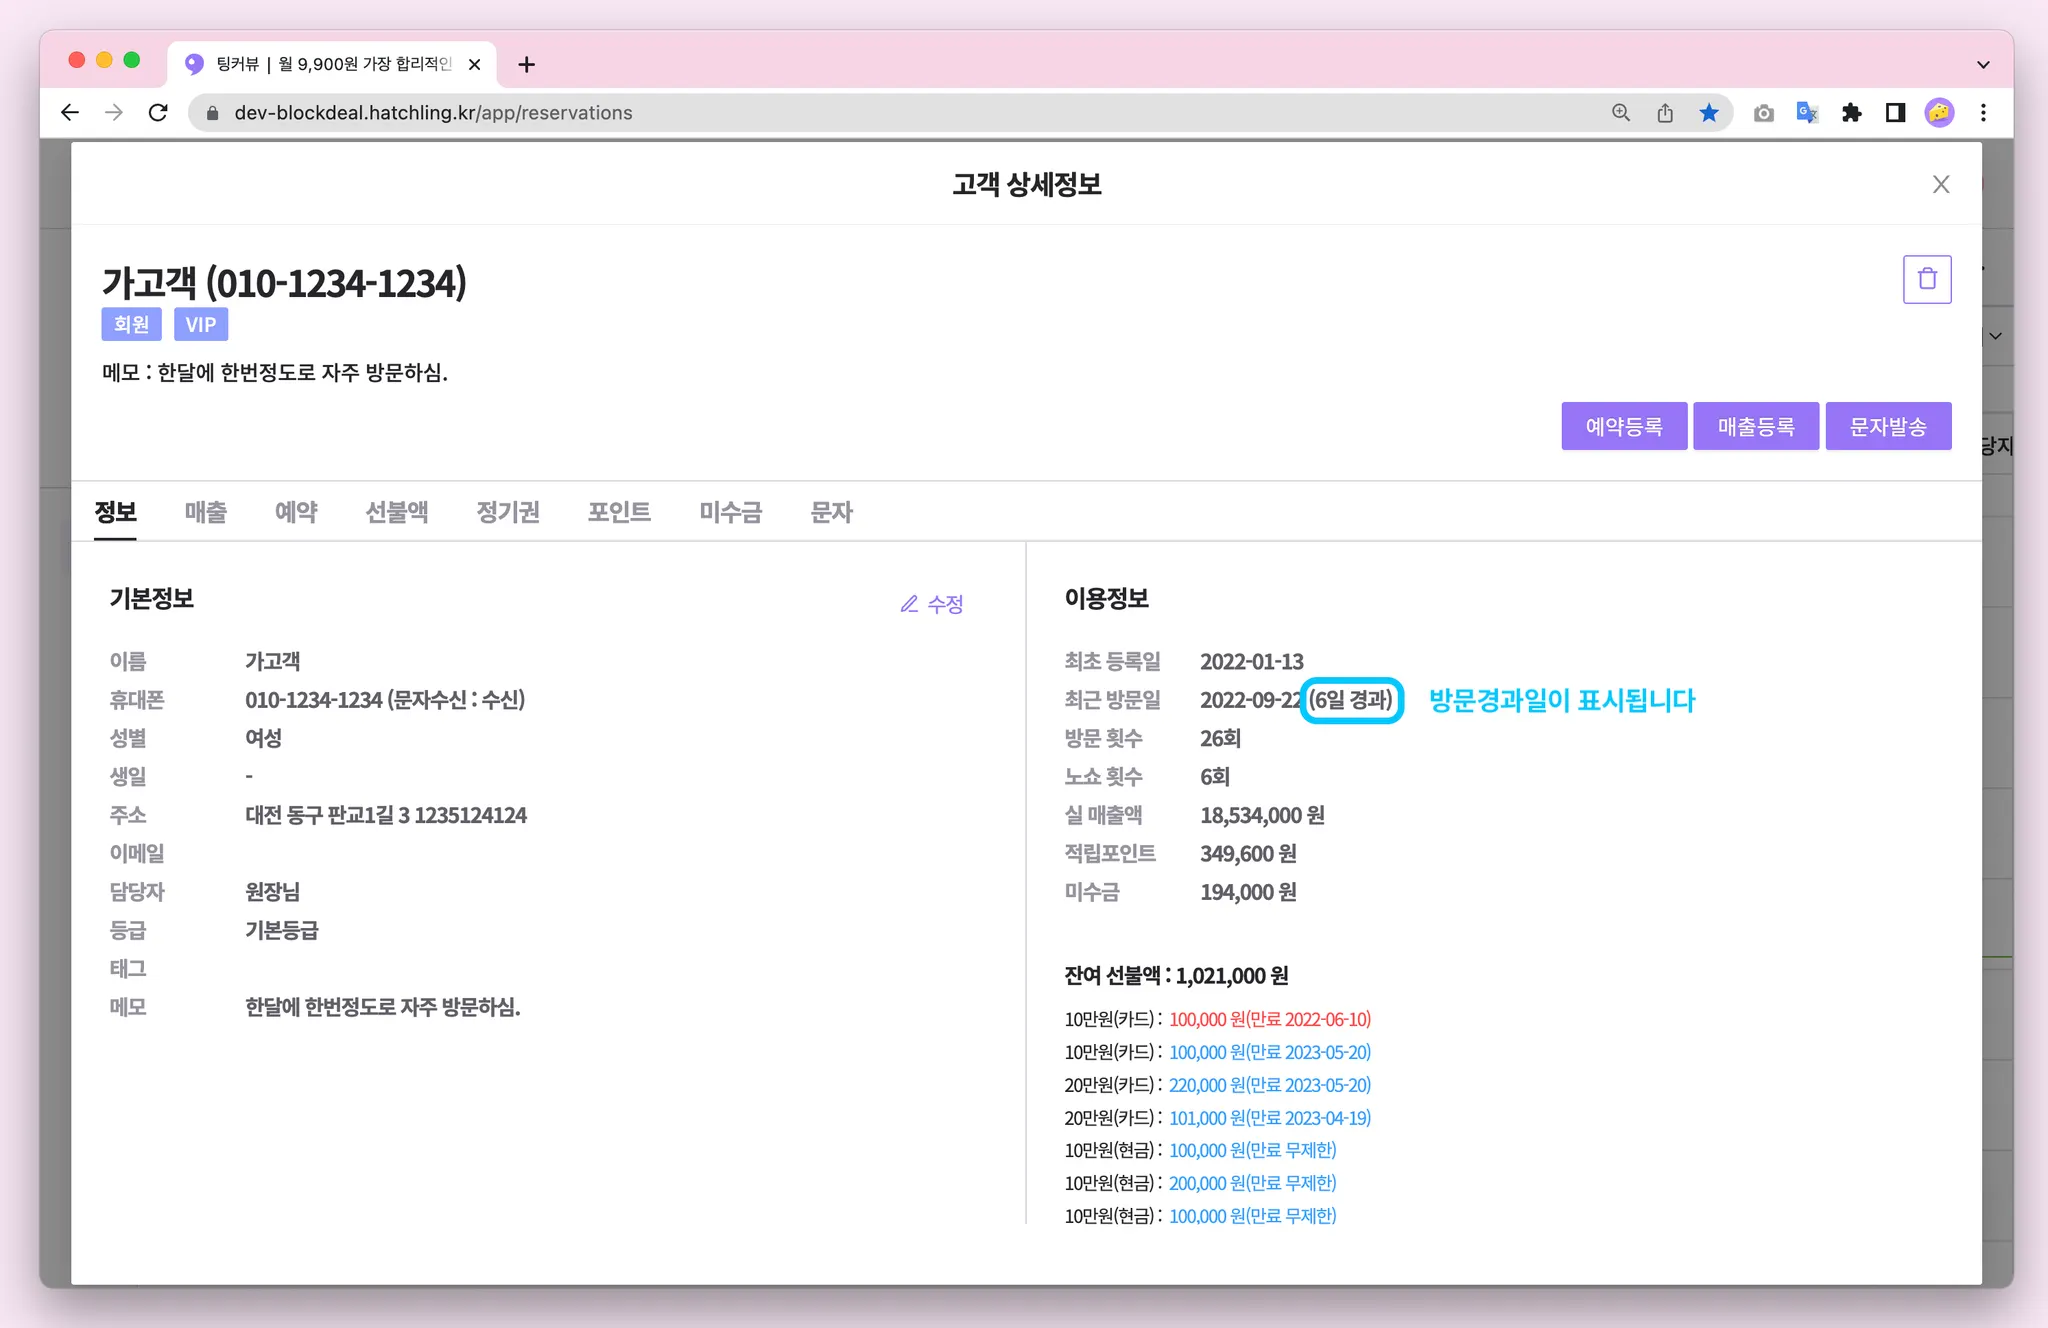Open the extensions puzzle icon

tap(1851, 113)
